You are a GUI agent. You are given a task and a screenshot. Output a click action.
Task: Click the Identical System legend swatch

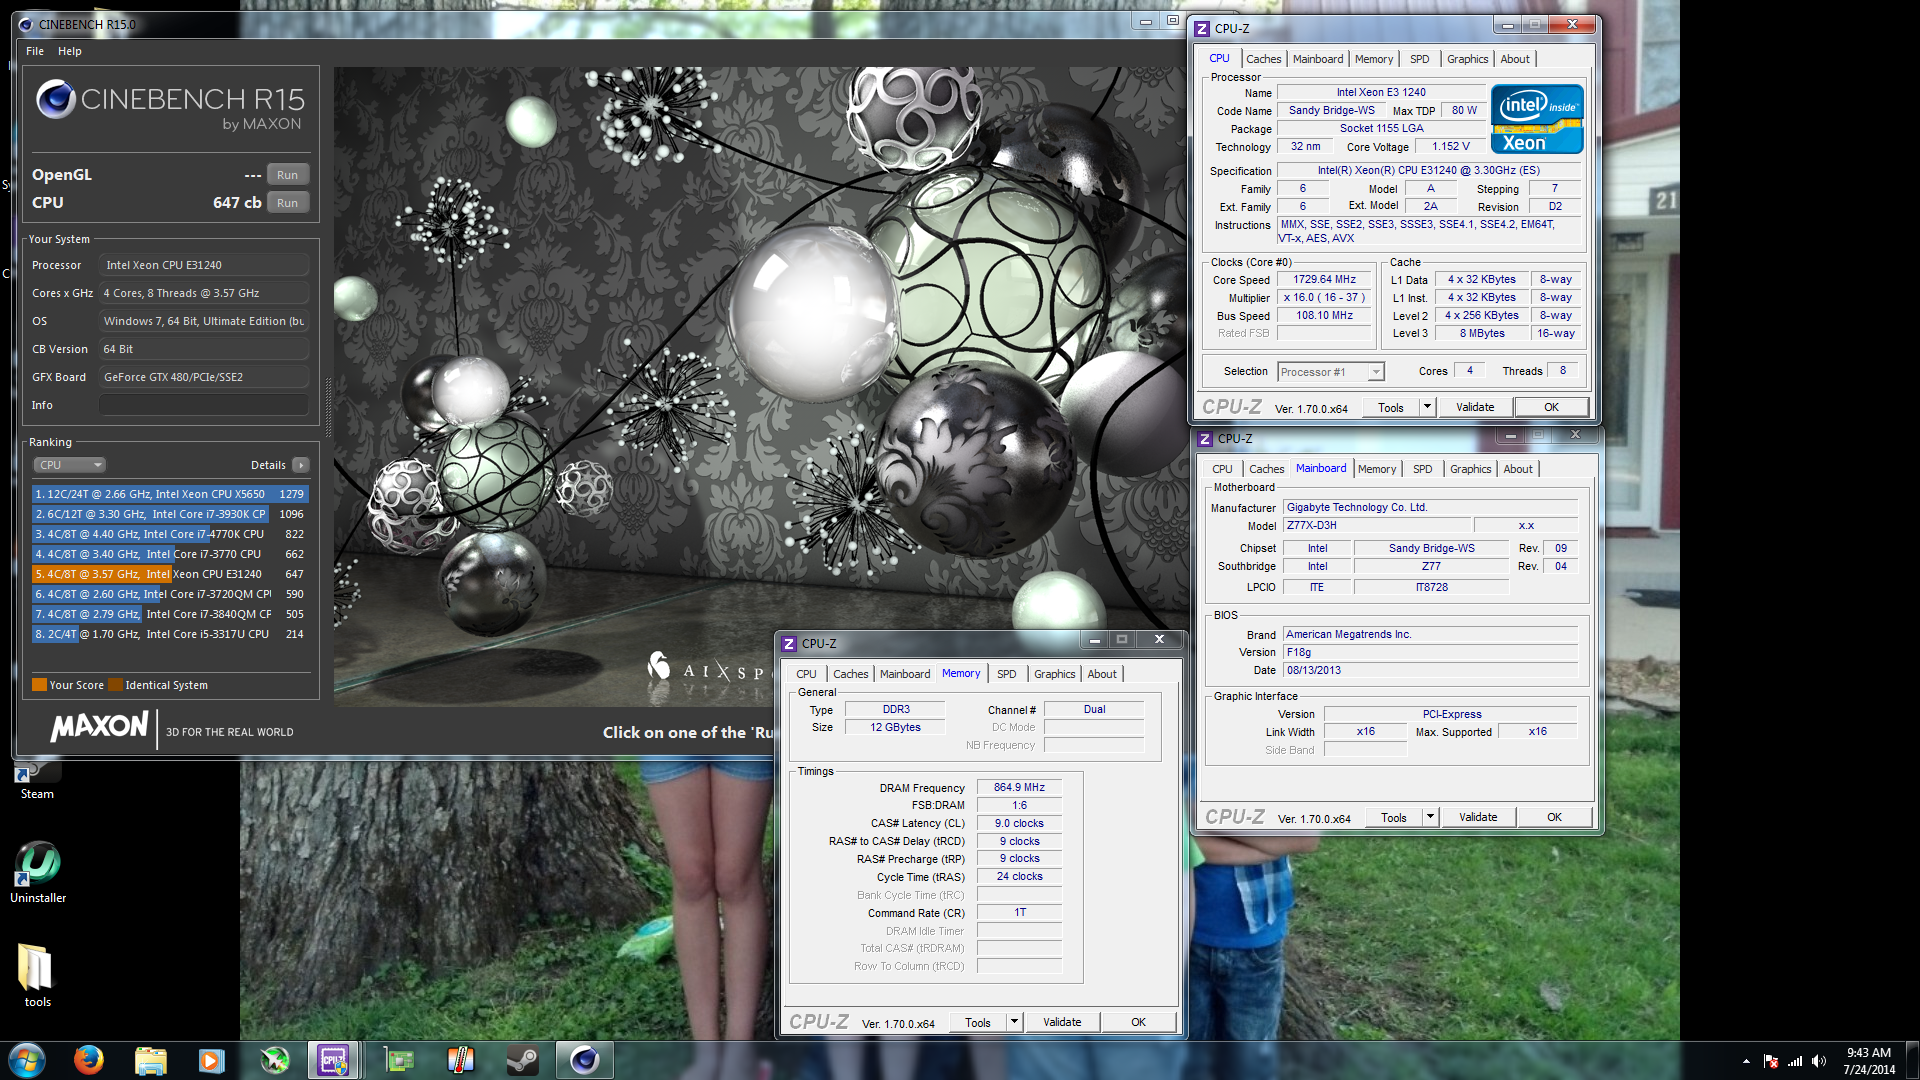116,685
